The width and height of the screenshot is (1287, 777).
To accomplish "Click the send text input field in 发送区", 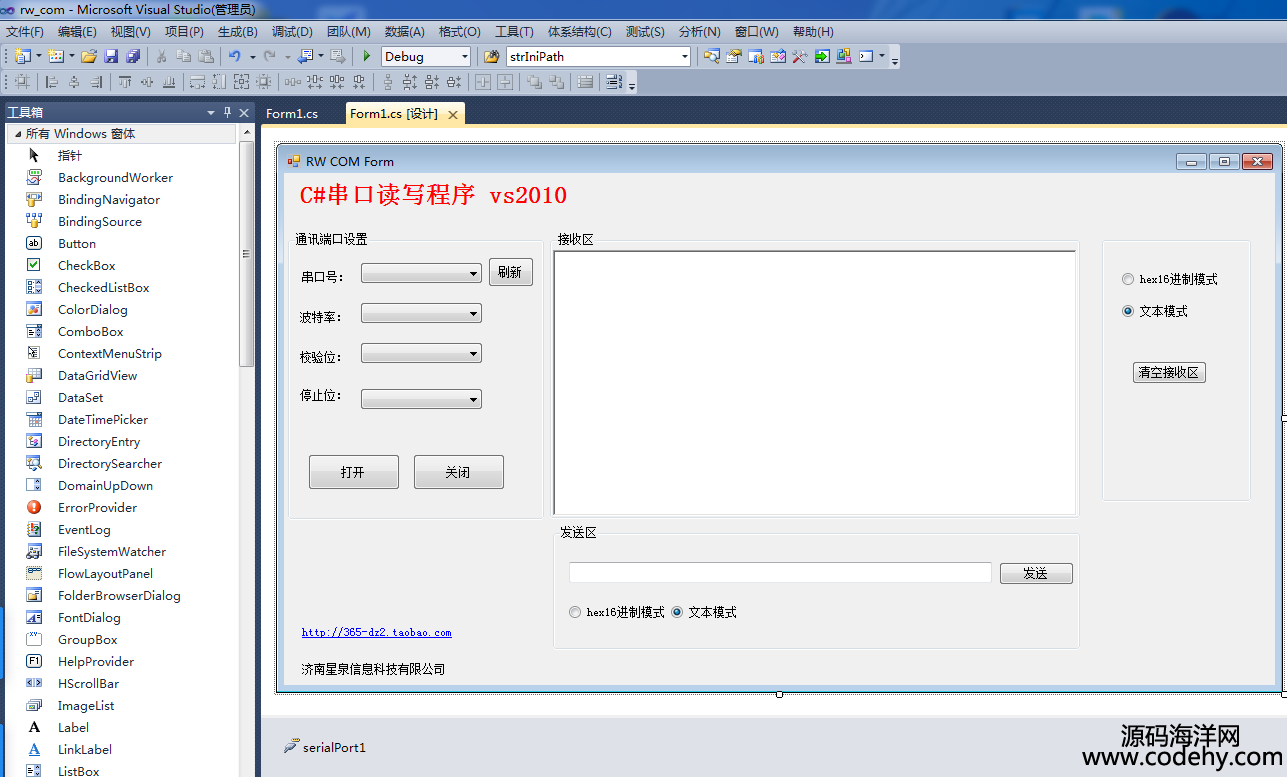I will coord(780,573).
